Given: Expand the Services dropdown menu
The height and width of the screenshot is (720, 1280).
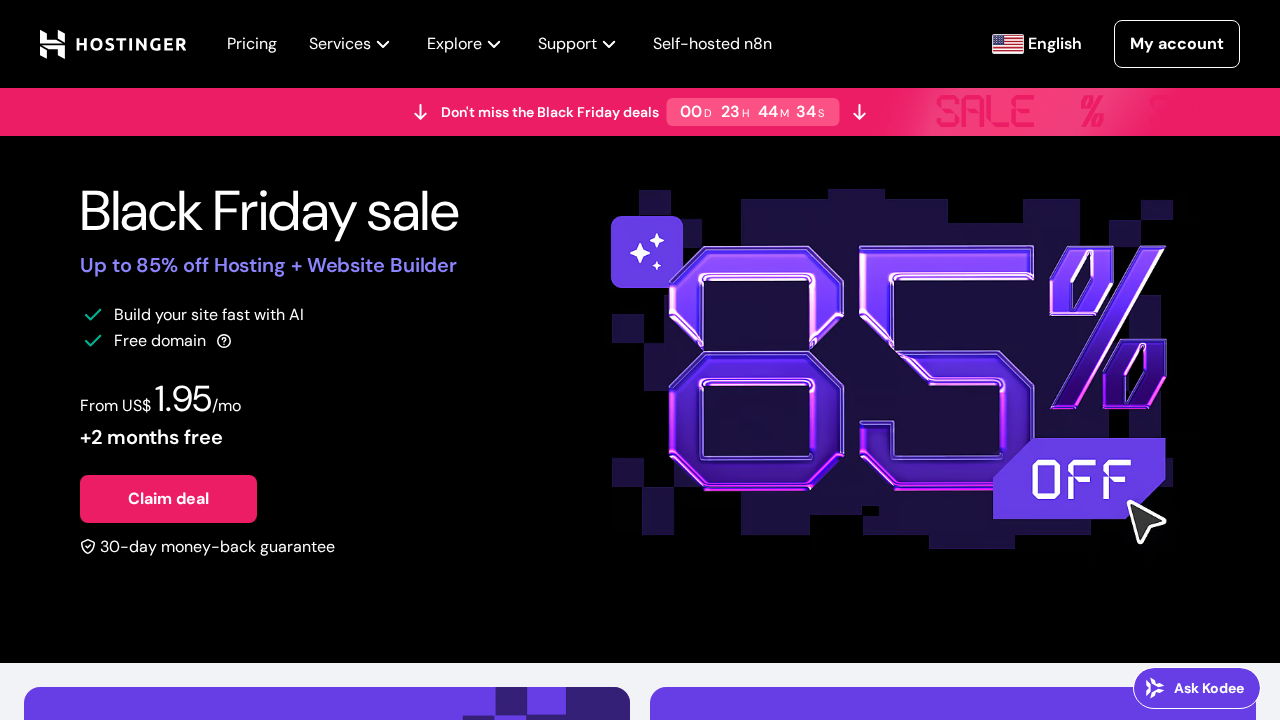Looking at the screenshot, I should pos(349,44).
